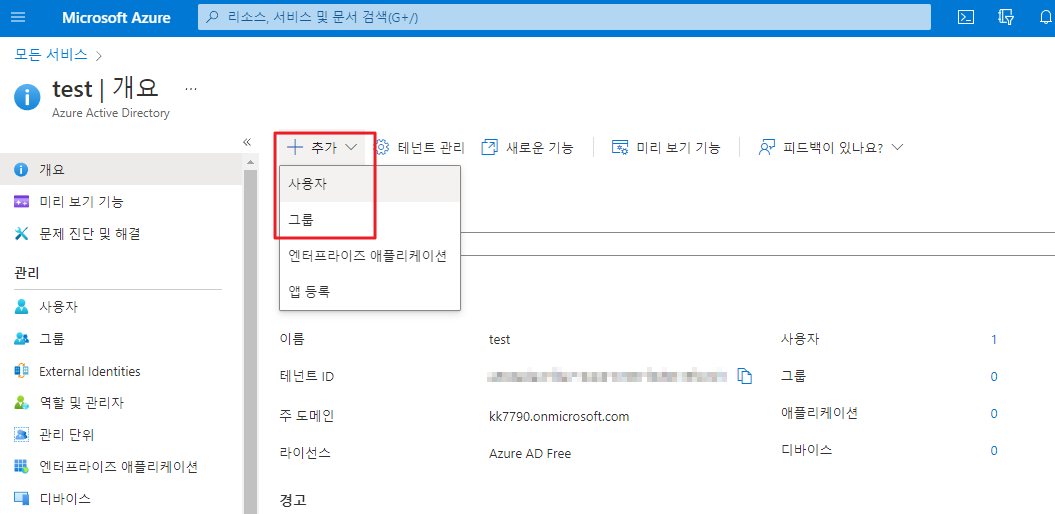
Task: Click the 경고 heading
Action: [x=293, y=500]
